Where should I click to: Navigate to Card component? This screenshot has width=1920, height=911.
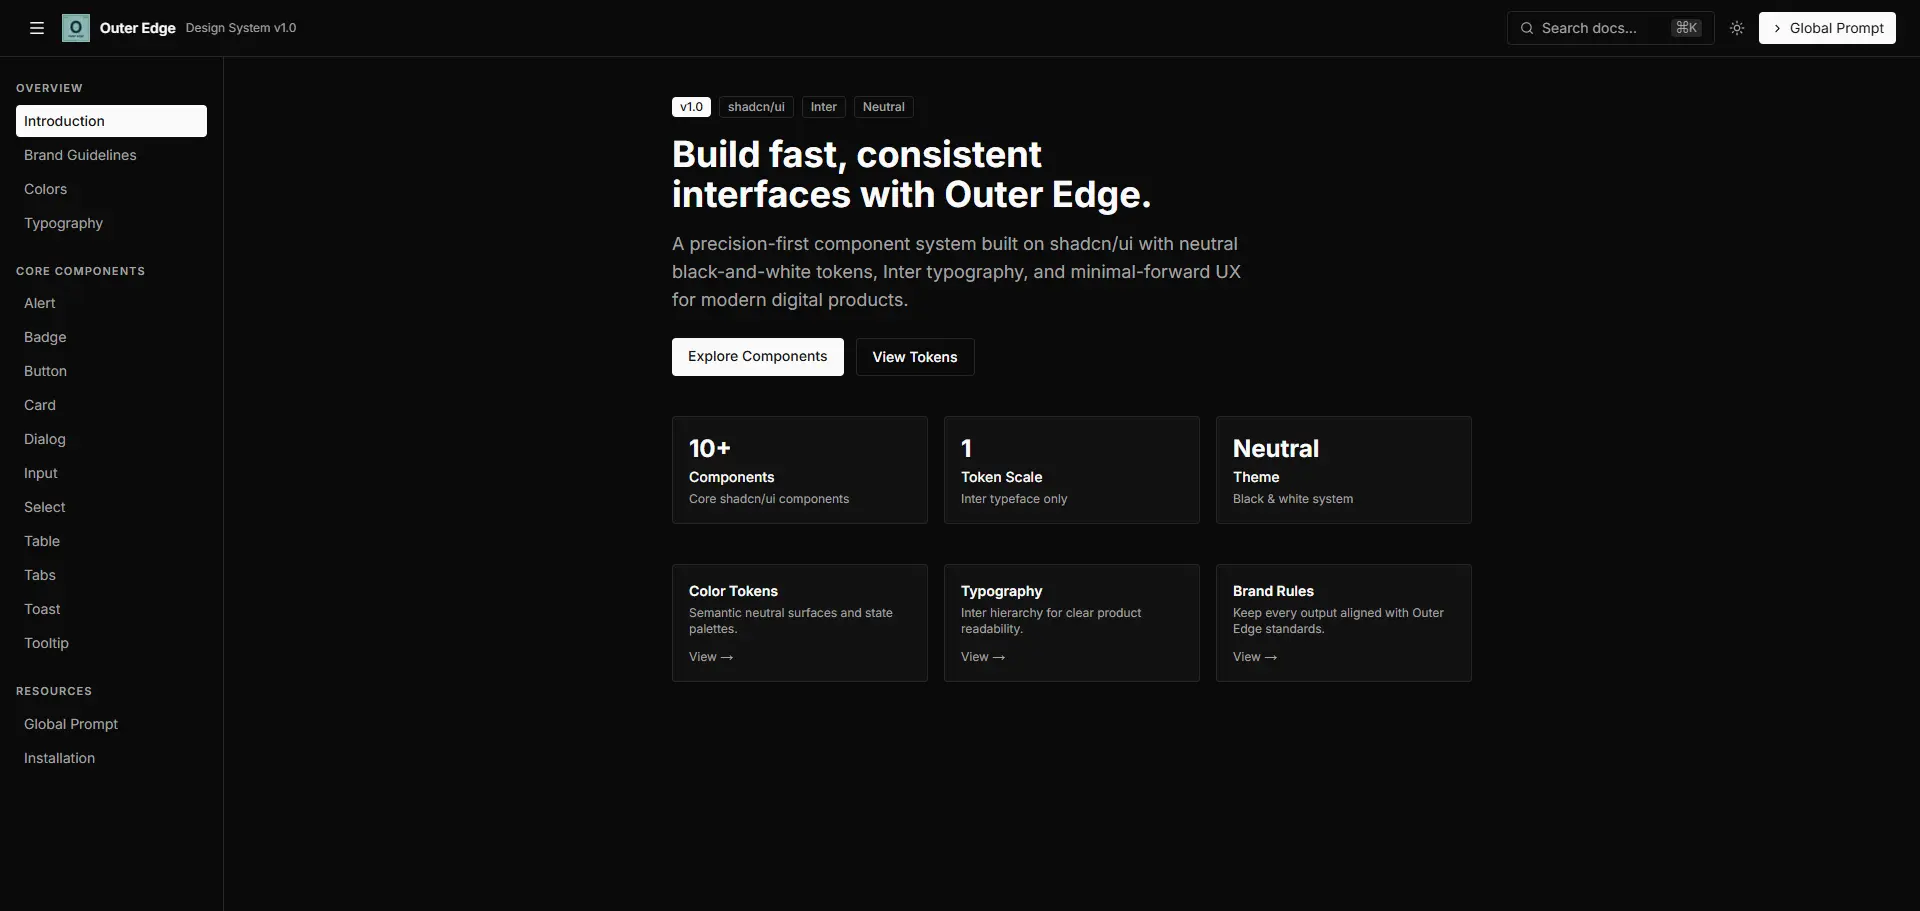pyautogui.click(x=111, y=405)
